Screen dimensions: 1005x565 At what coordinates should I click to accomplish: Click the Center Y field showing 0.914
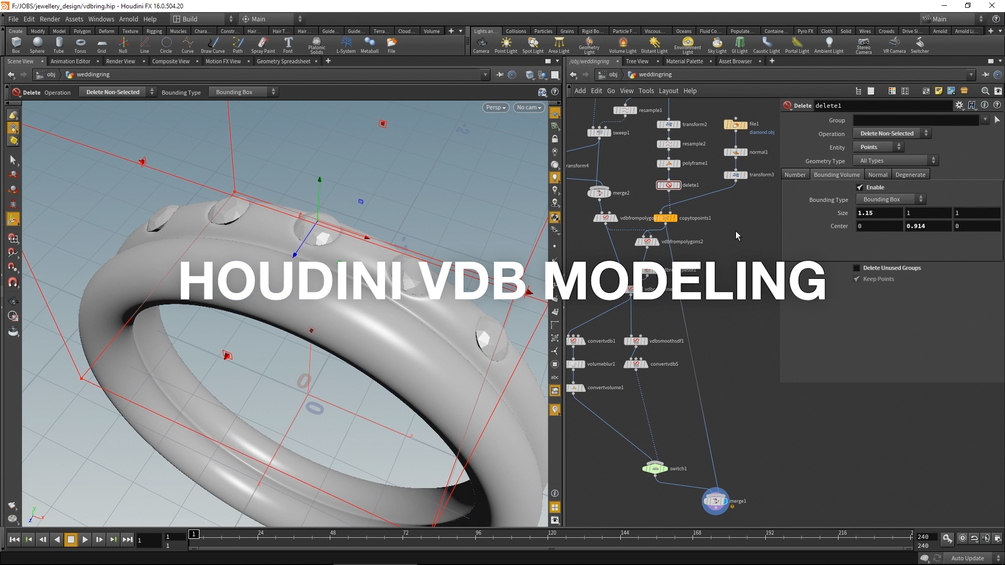pos(928,226)
